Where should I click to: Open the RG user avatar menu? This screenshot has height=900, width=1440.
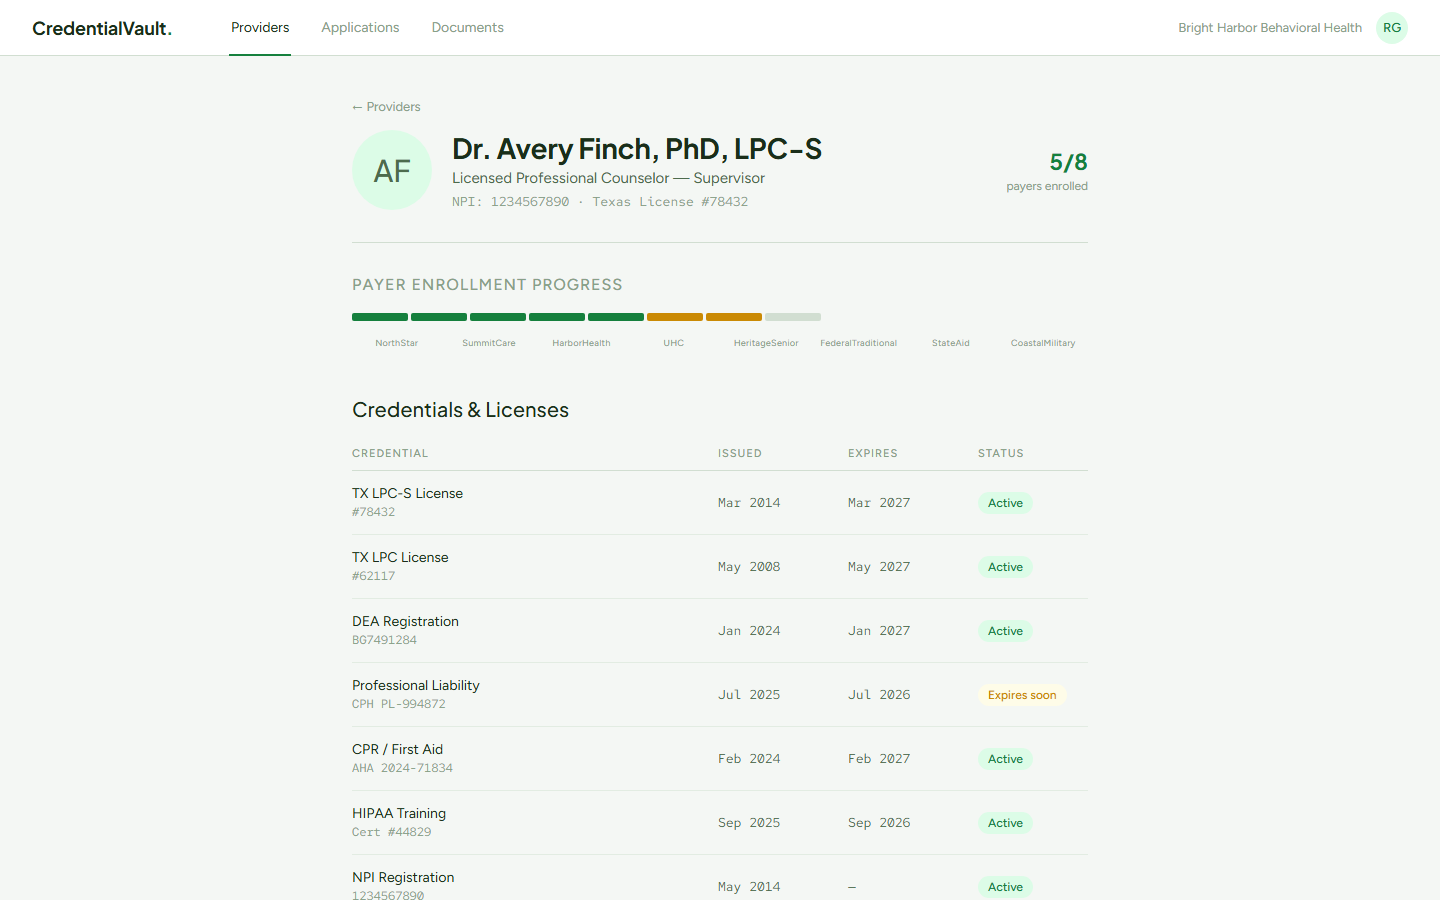click(1392, 28)
